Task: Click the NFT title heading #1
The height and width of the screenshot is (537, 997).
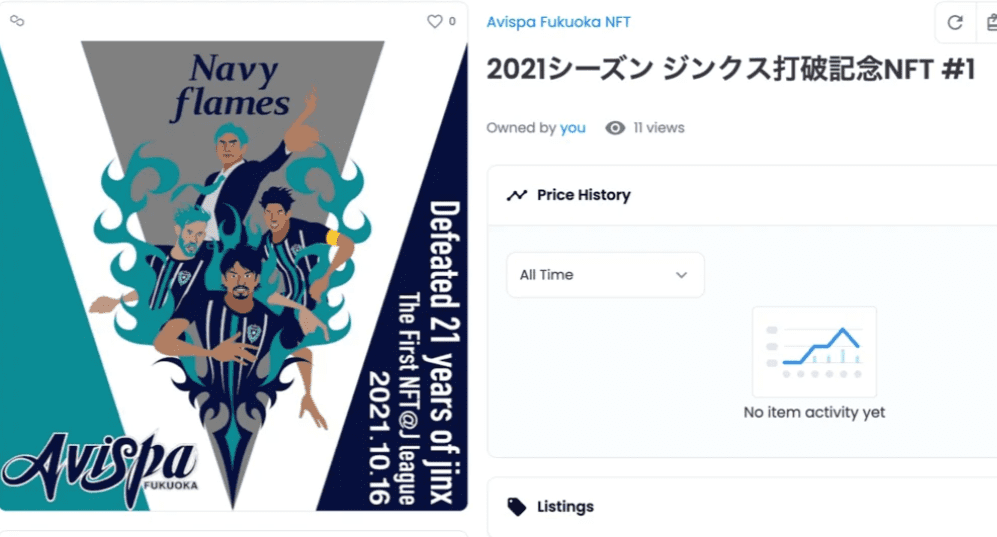Action: pos(731,69)
